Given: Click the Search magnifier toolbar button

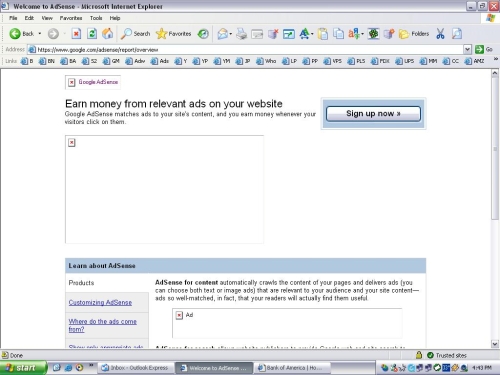Looking at the screenshot, I should pyautogui.click(x=136, y=34).
